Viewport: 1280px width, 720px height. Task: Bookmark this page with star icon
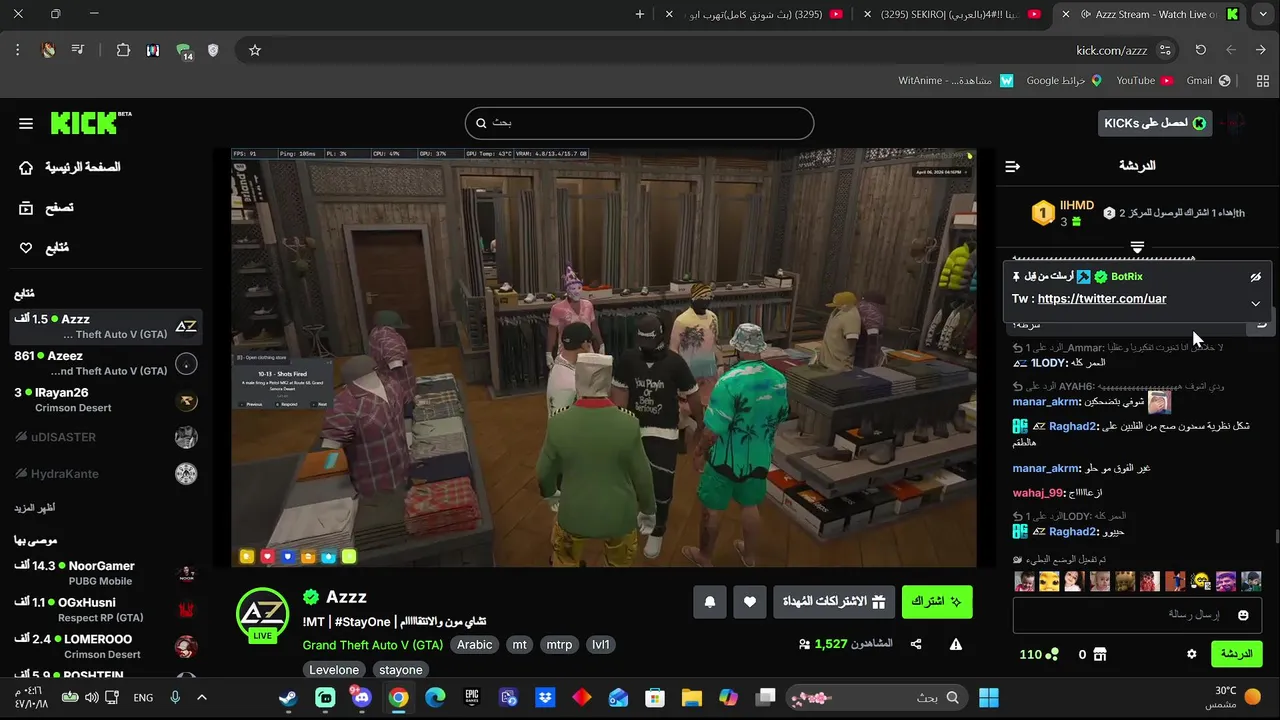pos(255,50)
